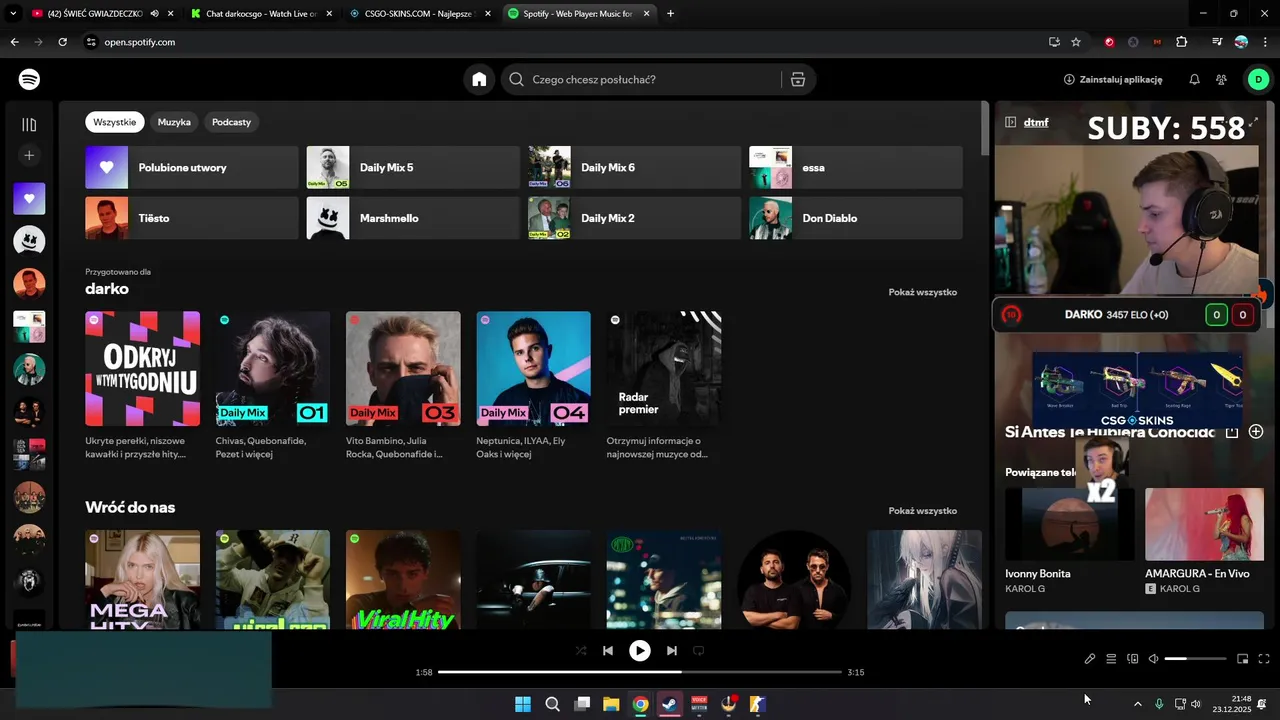Open AMARGURA - En Vivo related video
The image size is (1280, 720).
1204,541
